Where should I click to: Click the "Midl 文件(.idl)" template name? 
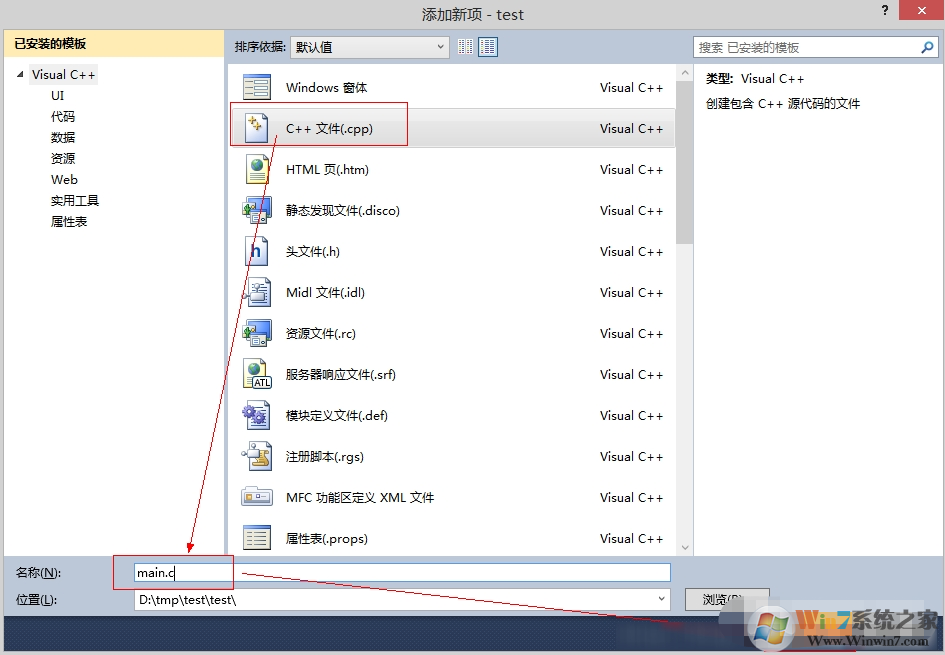coord(325,292)
